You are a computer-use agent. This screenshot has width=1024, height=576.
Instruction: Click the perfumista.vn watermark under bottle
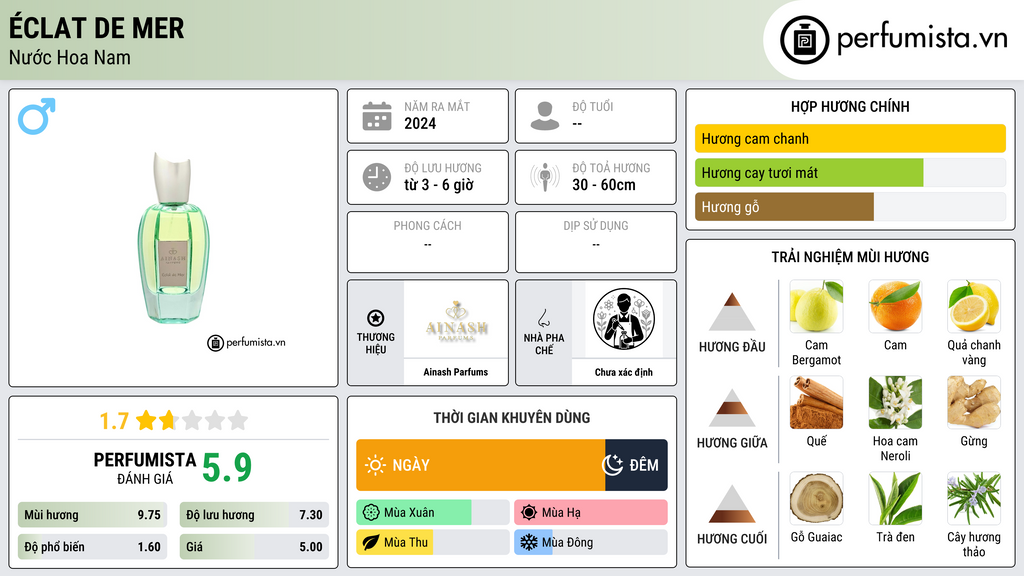point(246,342)
